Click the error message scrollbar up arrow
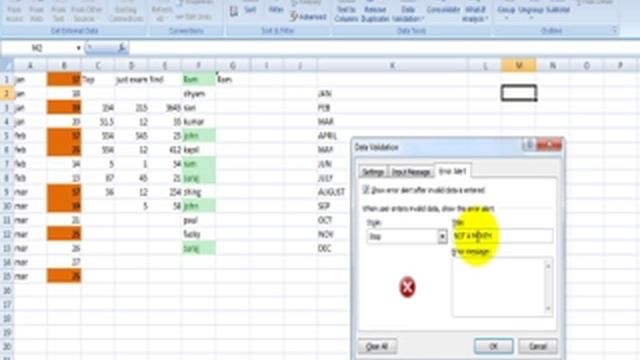The height and width of the screenshot is (360, 640). click(549, 266)
